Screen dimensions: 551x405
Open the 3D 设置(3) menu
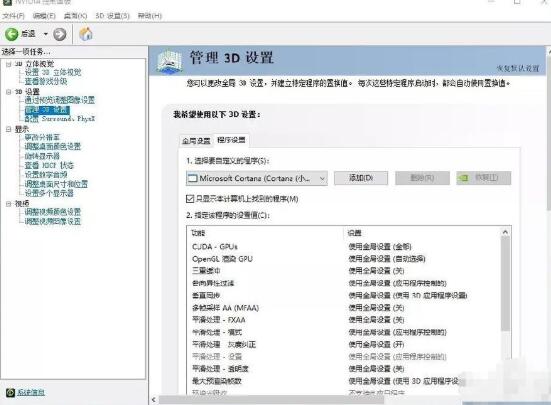pos(112,16)
